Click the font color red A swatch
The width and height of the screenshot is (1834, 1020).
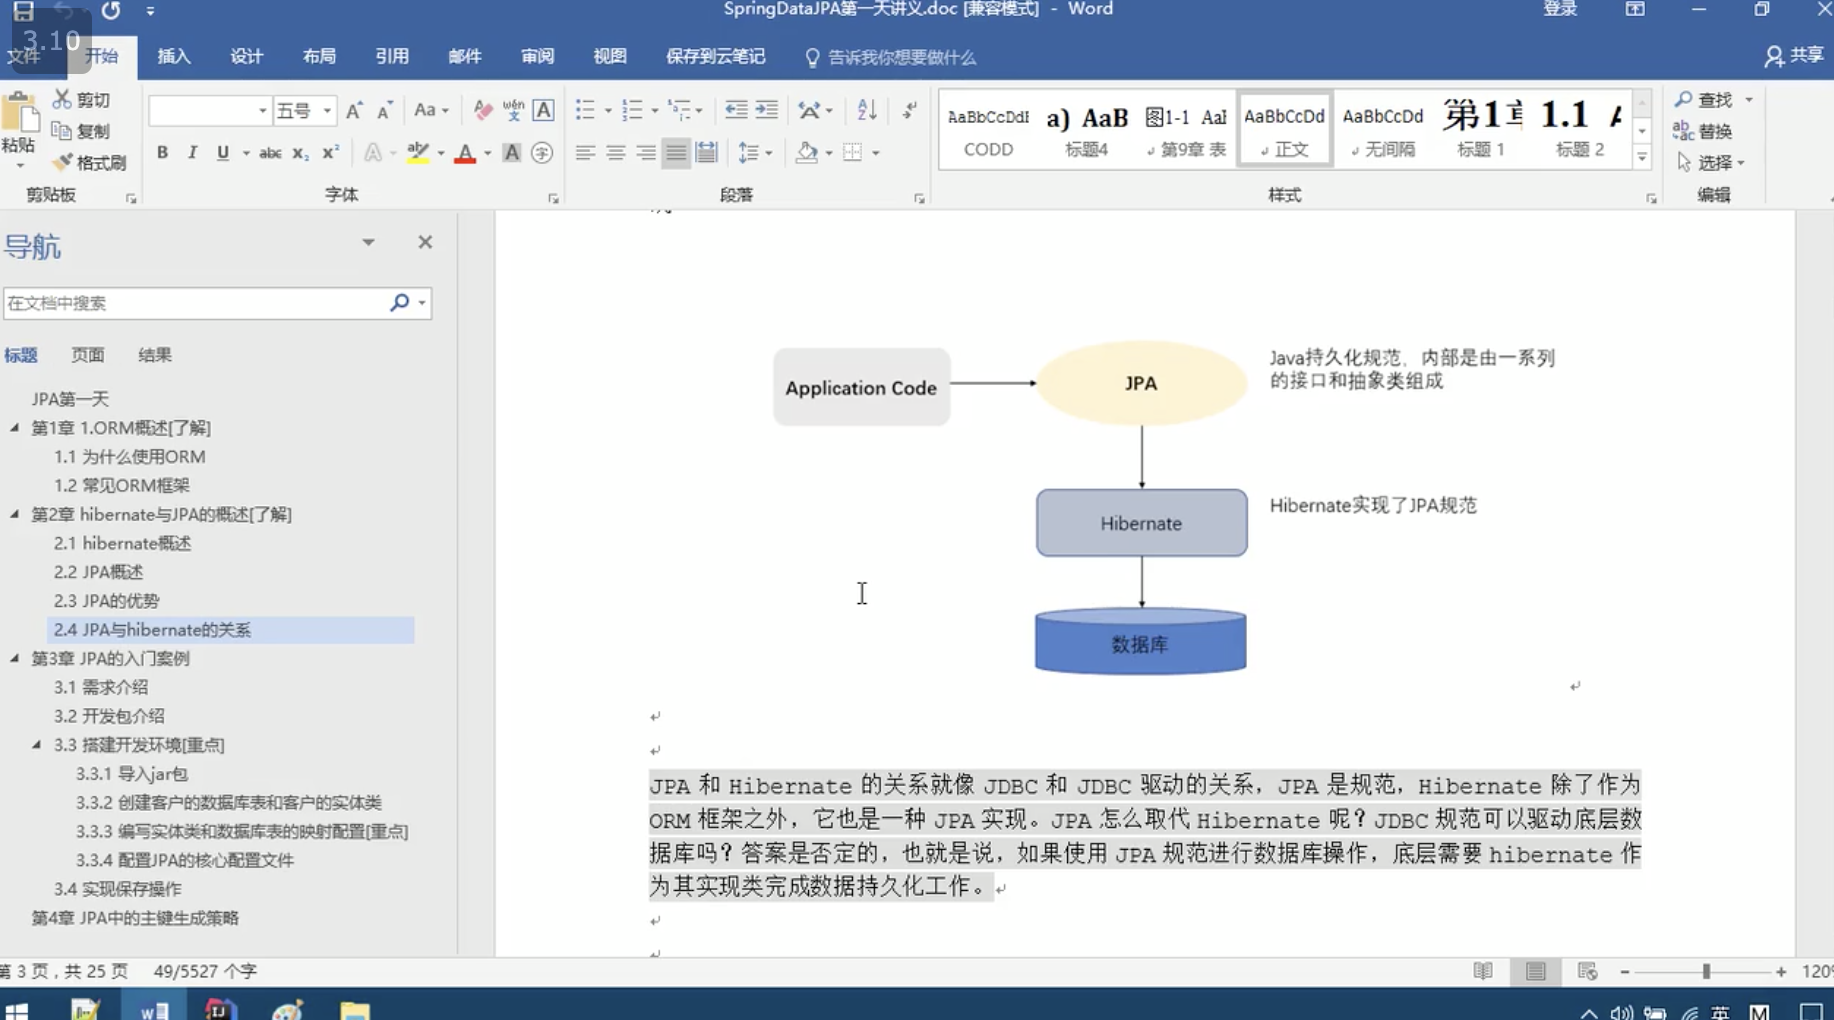coord(465,153)
